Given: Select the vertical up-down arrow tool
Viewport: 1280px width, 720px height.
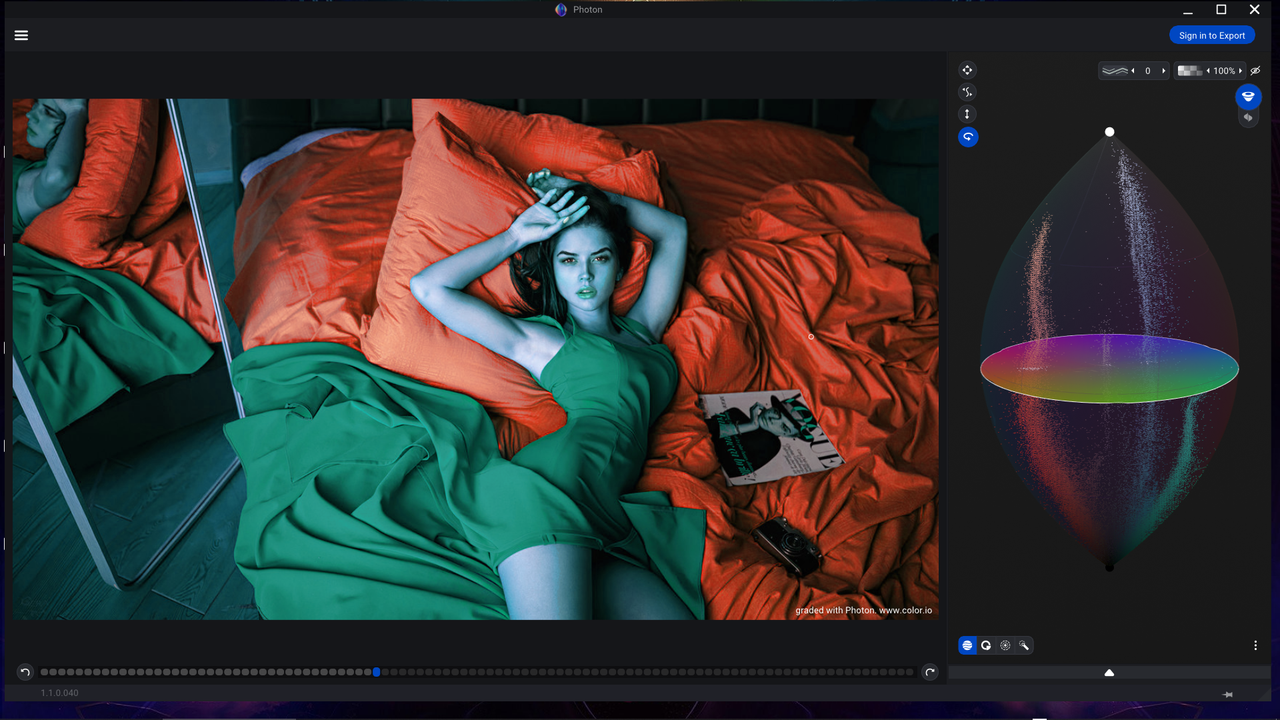Looking at the screenshot, I should click(967, 114).
